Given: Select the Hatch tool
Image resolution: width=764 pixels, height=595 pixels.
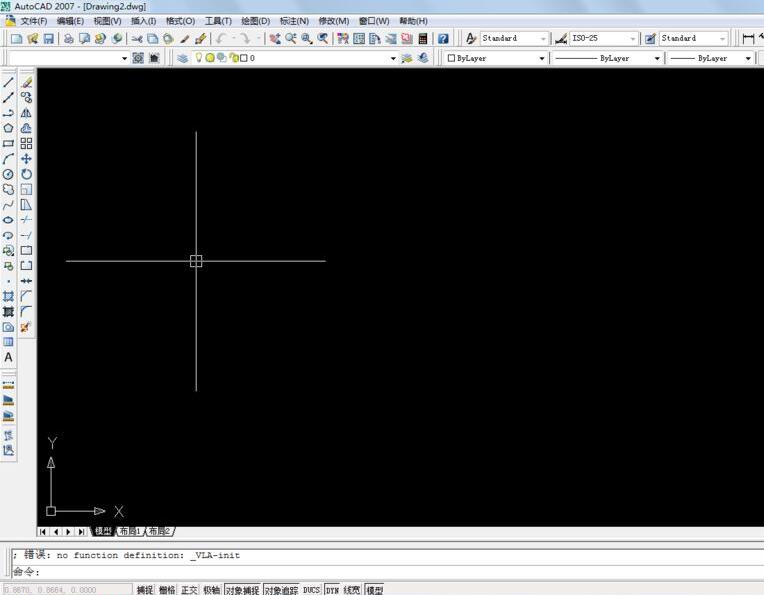Looking at the screenshot, I should click(x=8, y=296).
